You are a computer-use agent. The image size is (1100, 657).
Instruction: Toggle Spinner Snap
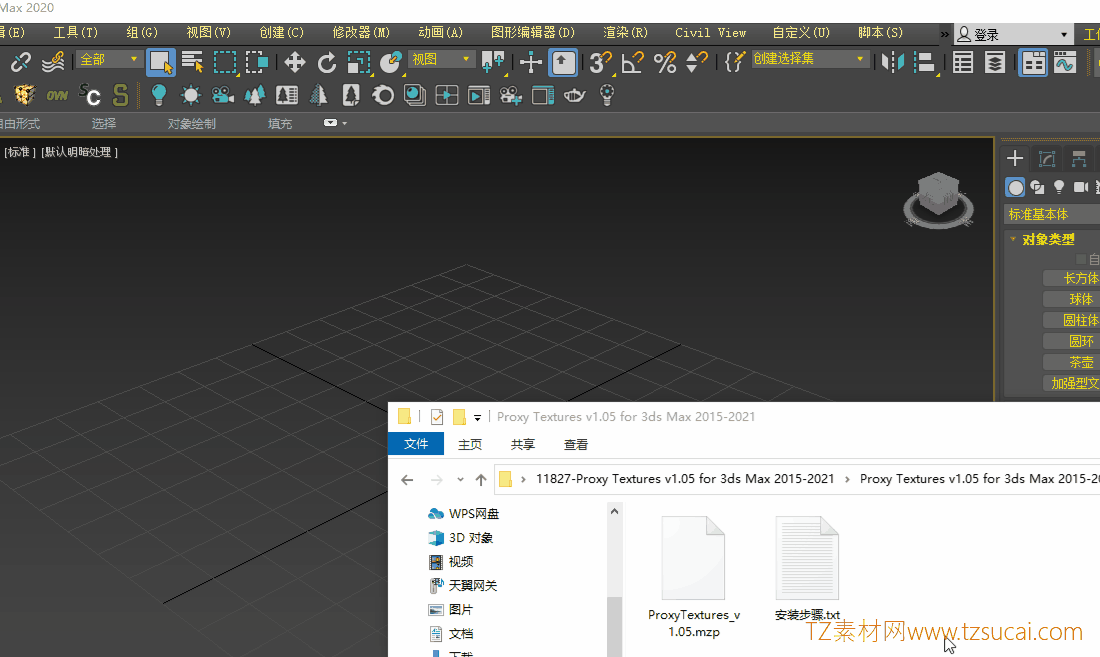coord(696,62)
